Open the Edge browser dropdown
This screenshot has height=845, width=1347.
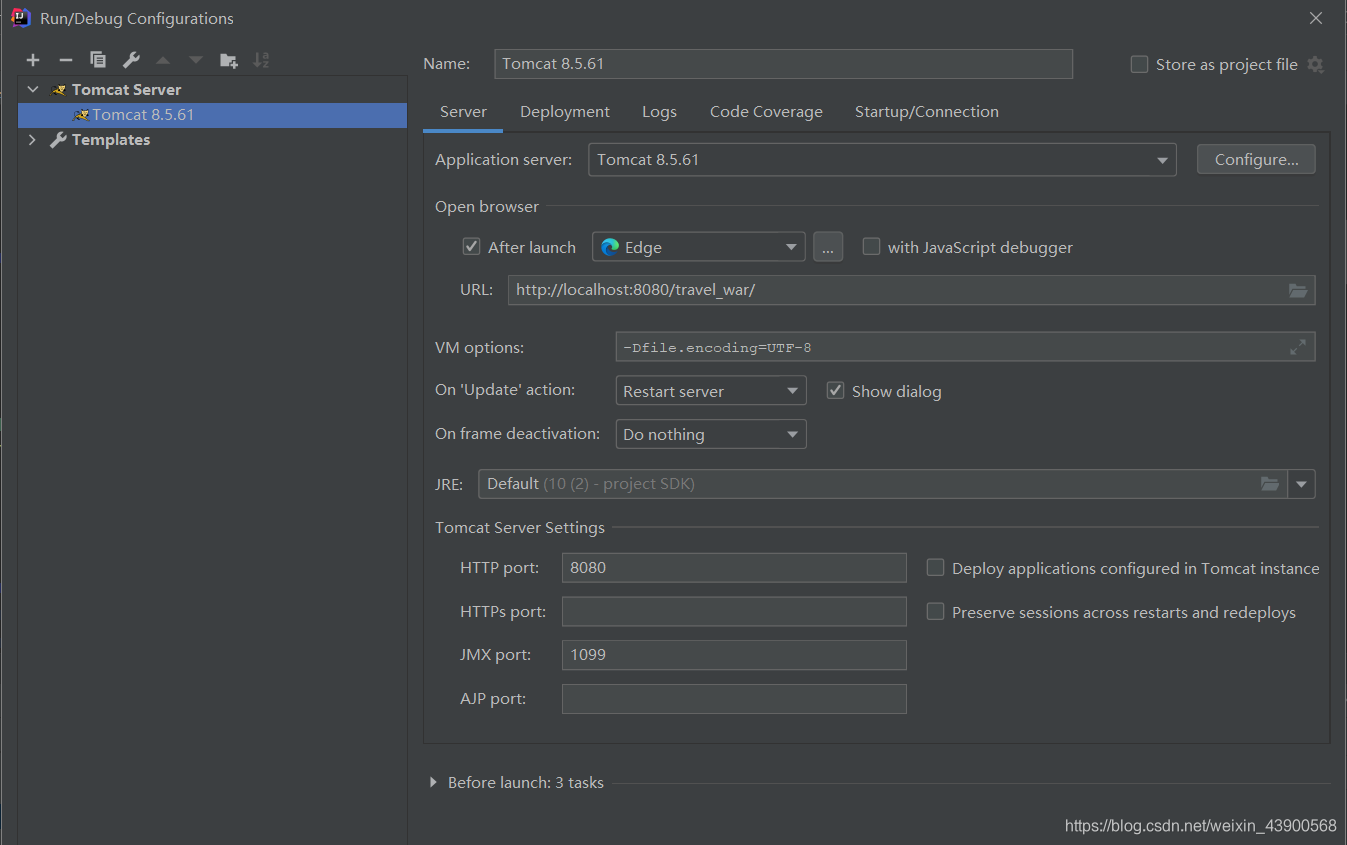699,247
